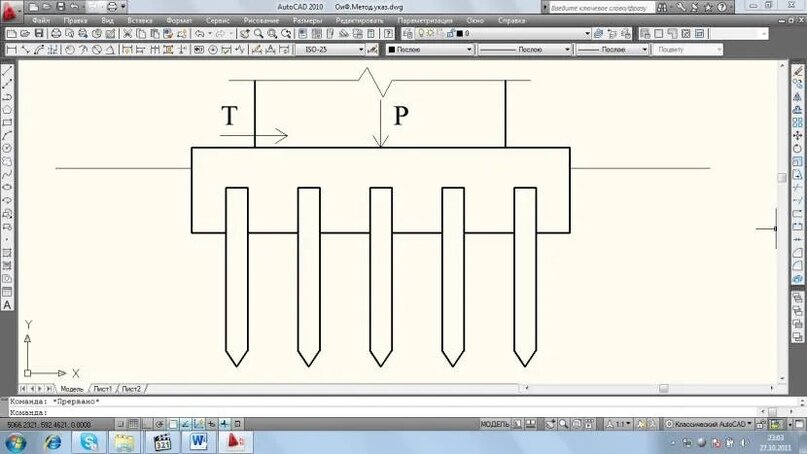The height and width of the screenshot is (454, 807).
Task: Open Skype from taskbar
Action: click(89, 443)
